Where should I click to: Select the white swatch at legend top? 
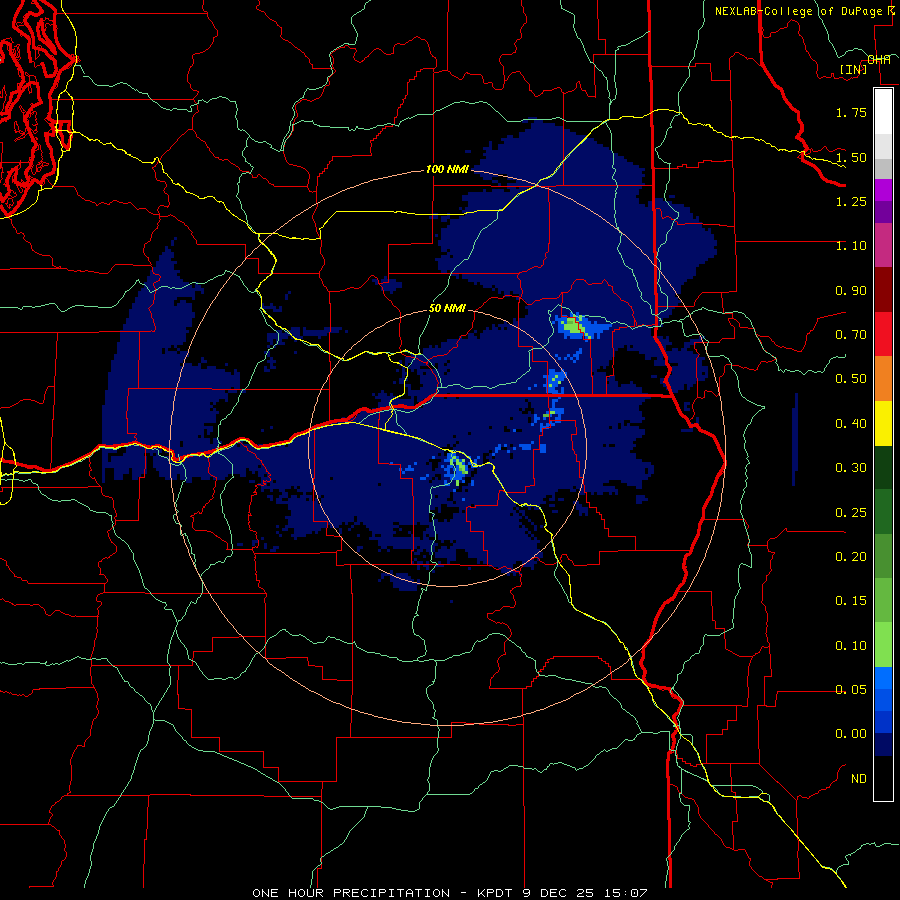883,112
